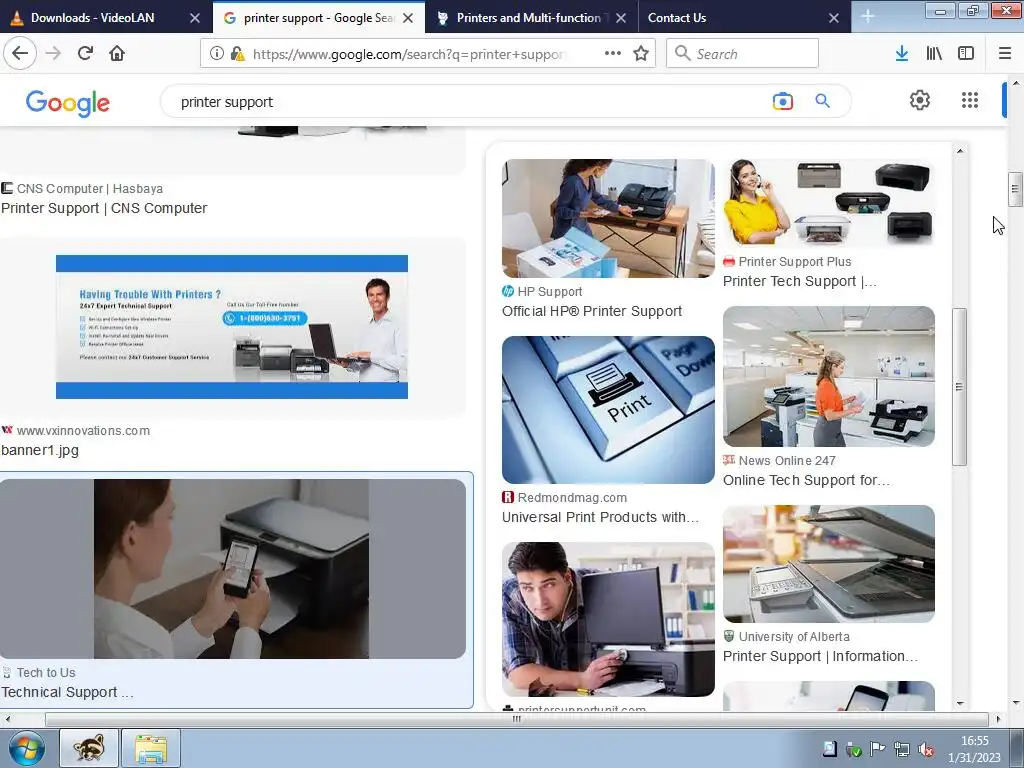Open Printer Support | Information link
1024x768 pixels.
click(x=820, y=656)
